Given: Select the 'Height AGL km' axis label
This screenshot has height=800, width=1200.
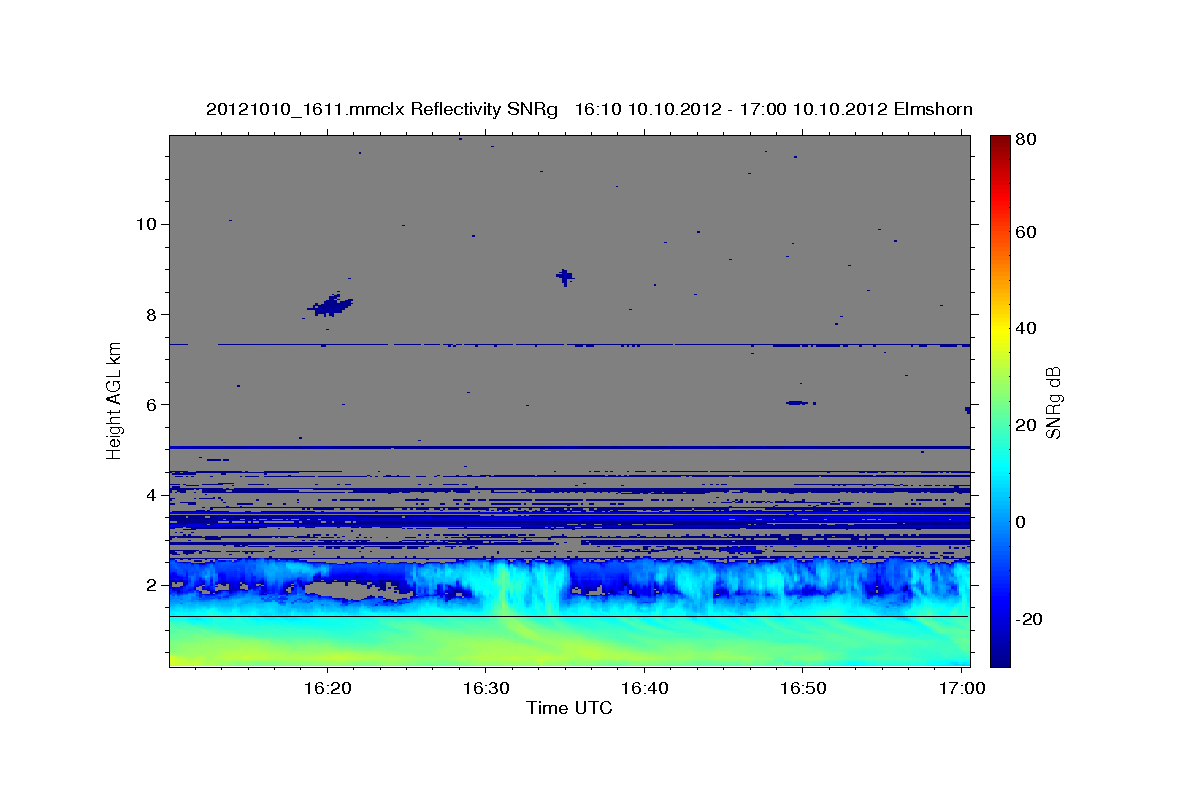Looking at the screenshot, I should 115,400.
